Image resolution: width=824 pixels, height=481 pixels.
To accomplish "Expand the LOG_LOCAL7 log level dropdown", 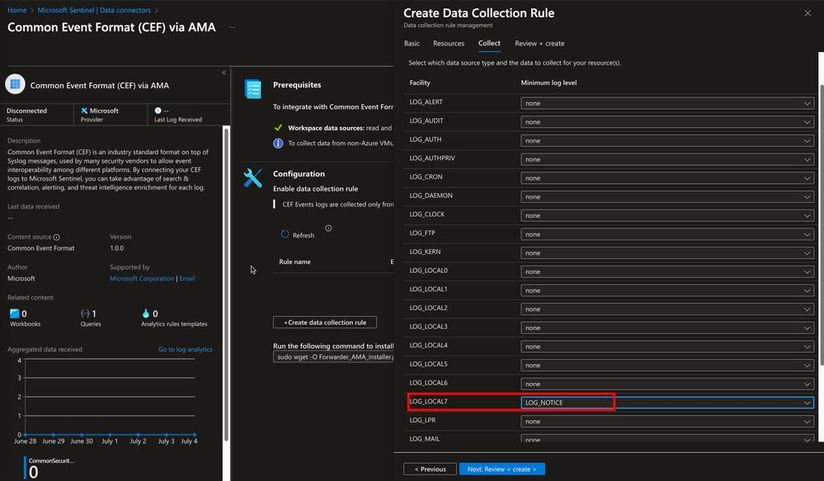I will click(666, 402).
